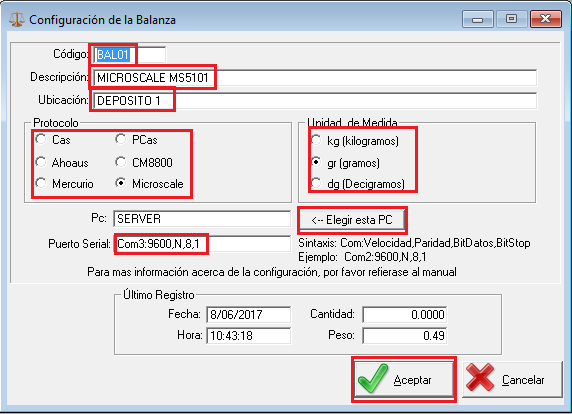
Task: Click the red X Cancelar icon
Action: [480, 379]
